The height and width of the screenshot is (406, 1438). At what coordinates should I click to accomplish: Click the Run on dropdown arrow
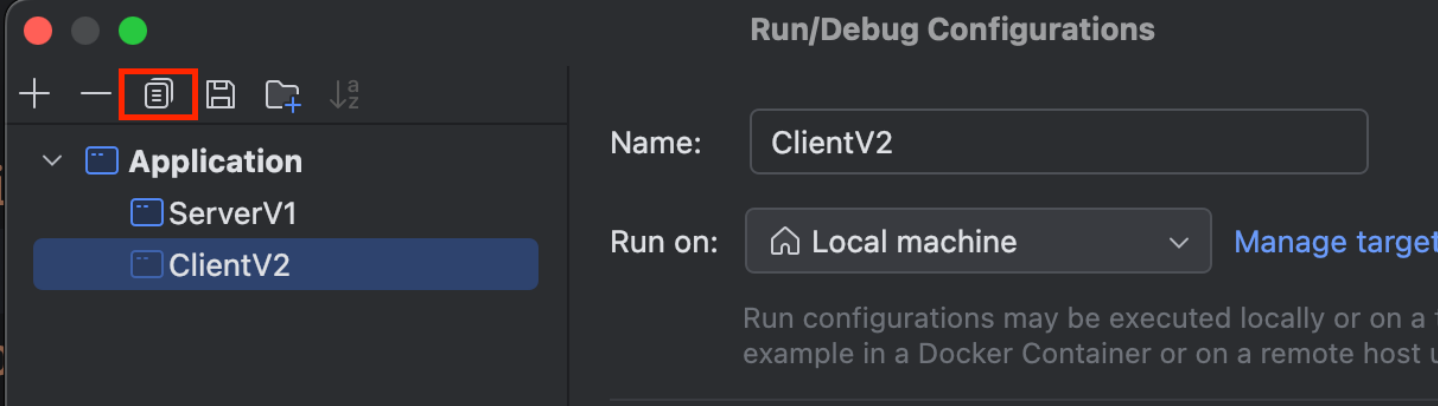(1179, 242)
